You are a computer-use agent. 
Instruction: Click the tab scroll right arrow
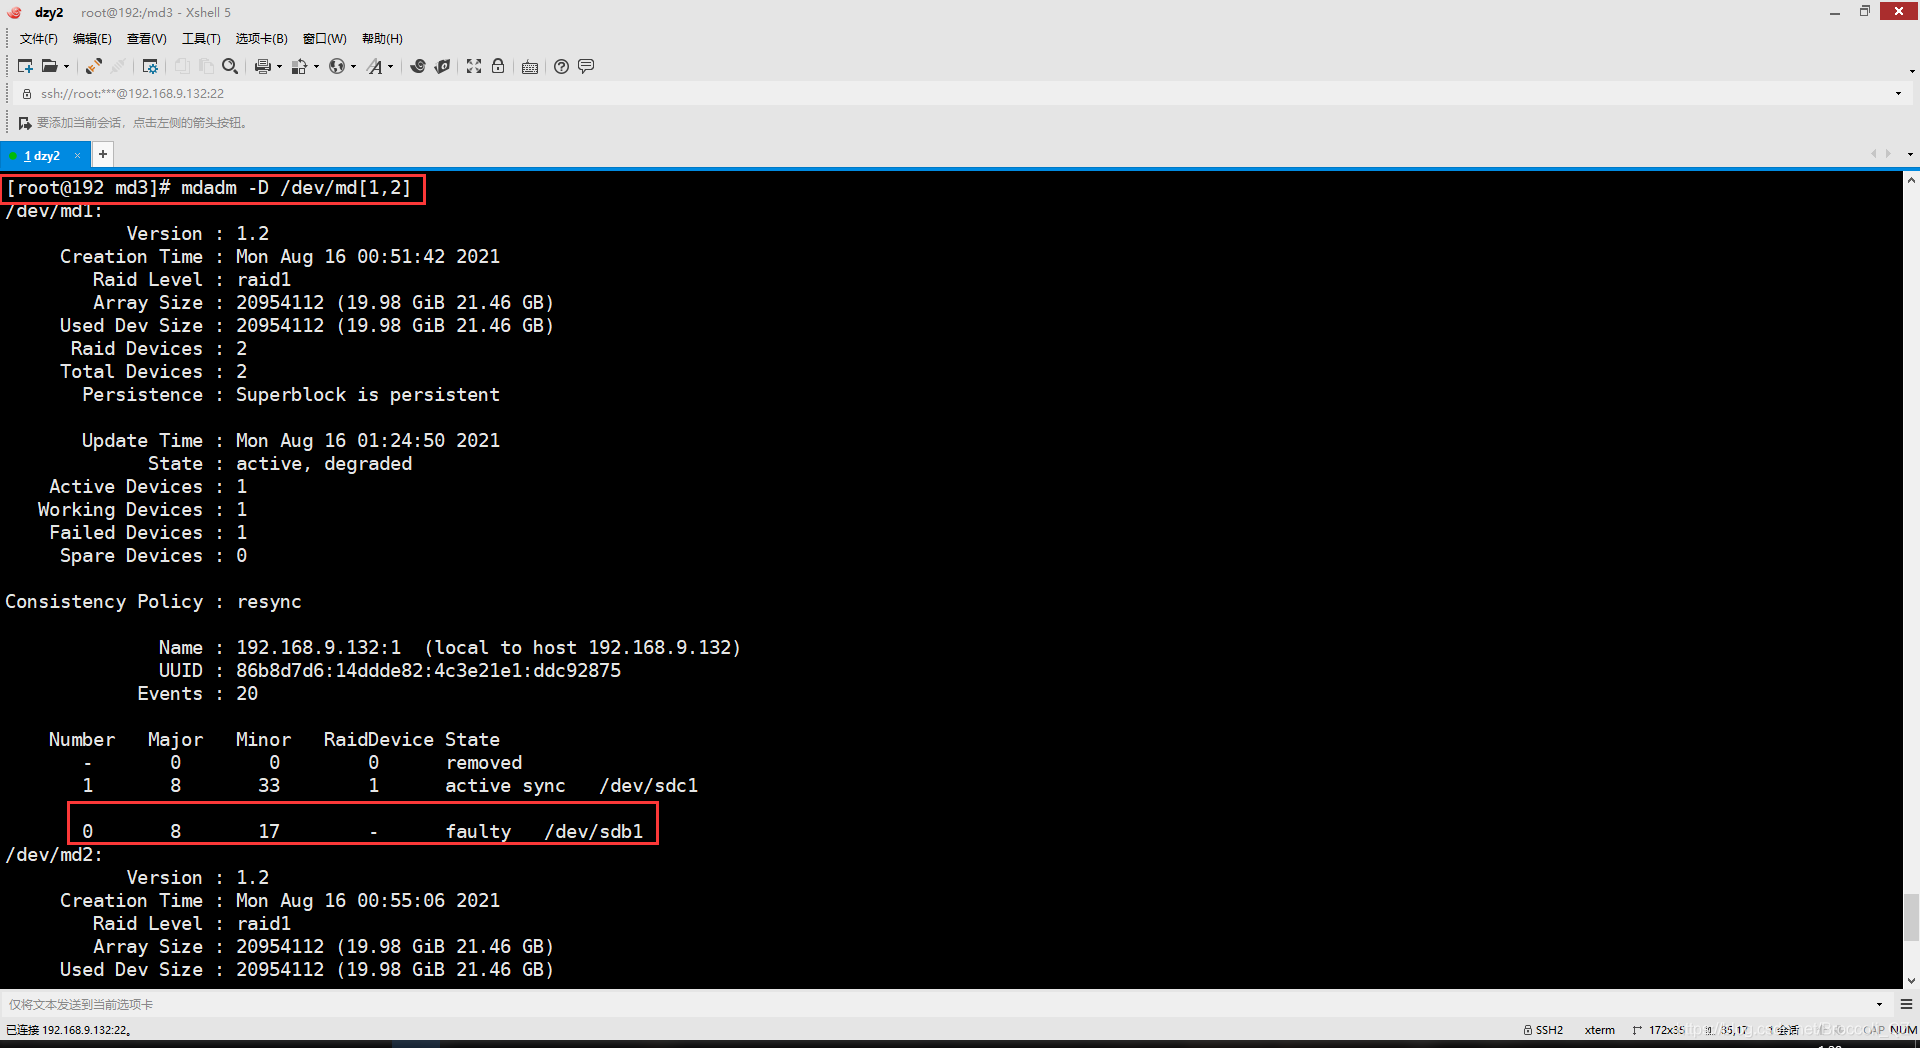[1888, 154]
